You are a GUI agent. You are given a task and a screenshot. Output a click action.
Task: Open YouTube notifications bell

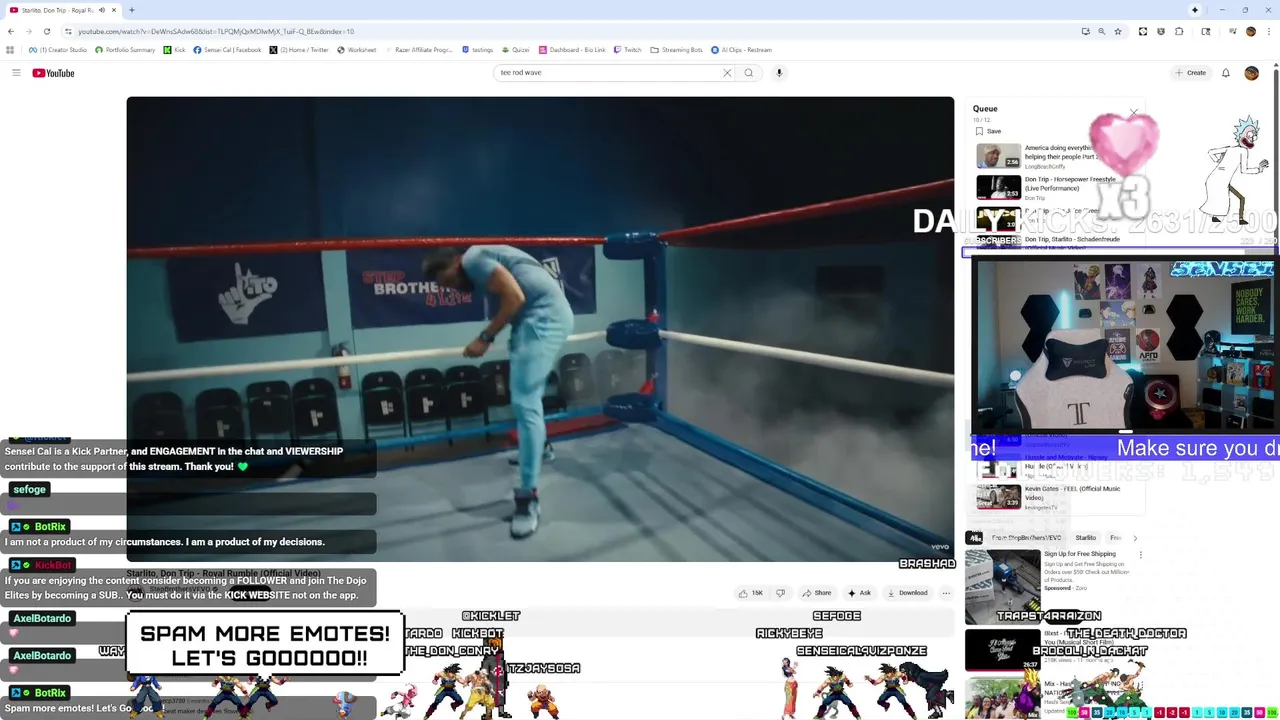(x=1226, y=73)
